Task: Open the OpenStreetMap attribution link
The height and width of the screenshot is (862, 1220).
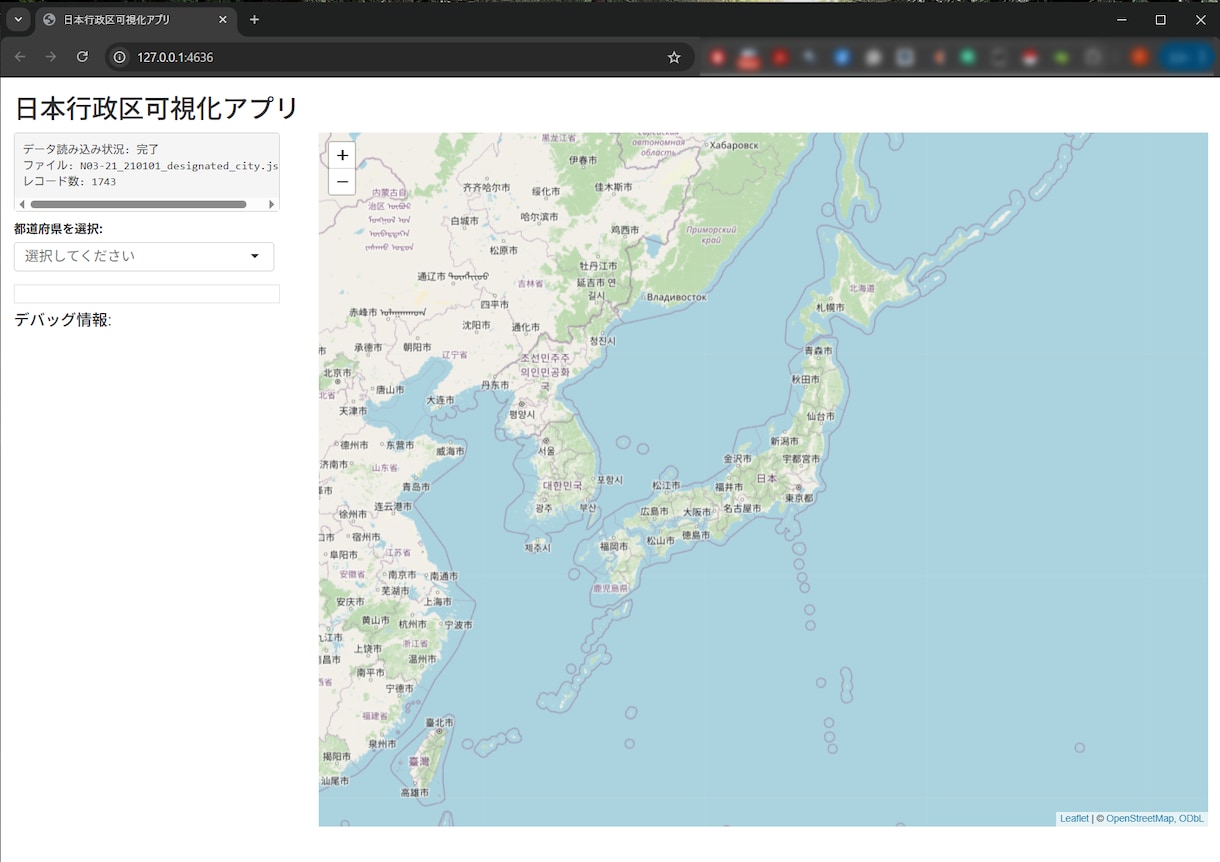Action: [1139, 819]
